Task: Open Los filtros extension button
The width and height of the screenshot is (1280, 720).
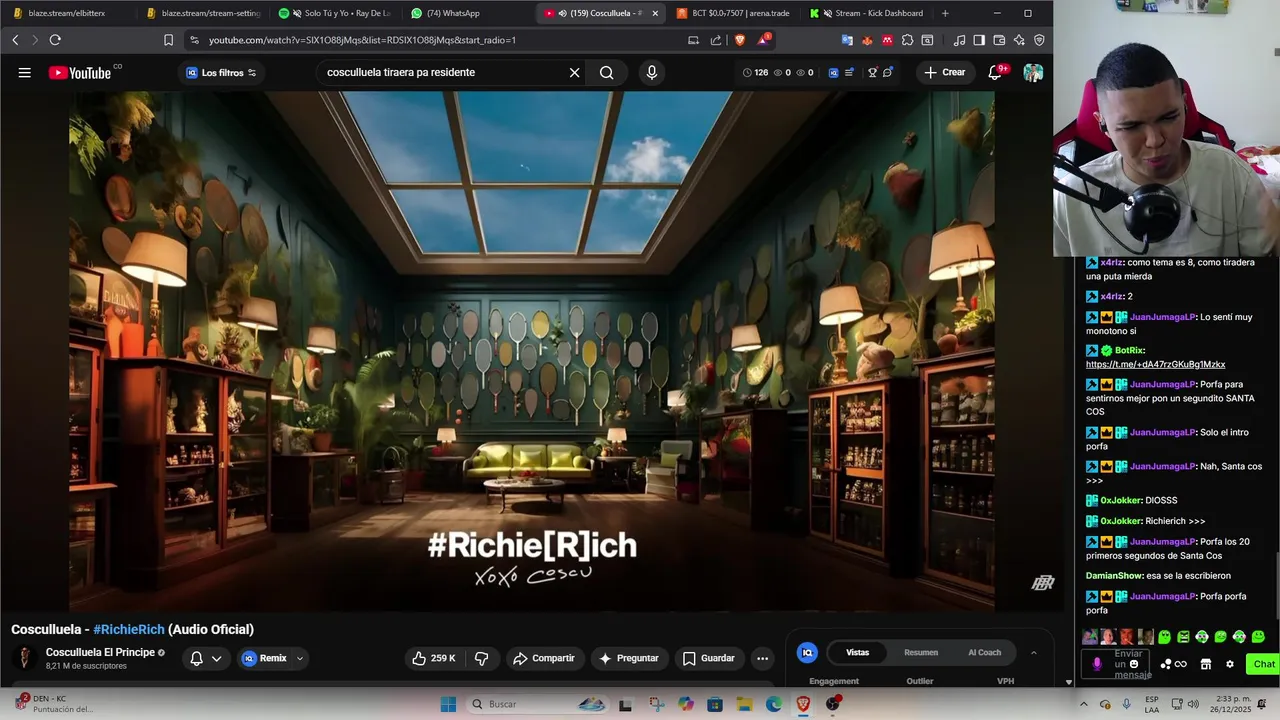Action: tap(221, 72)
